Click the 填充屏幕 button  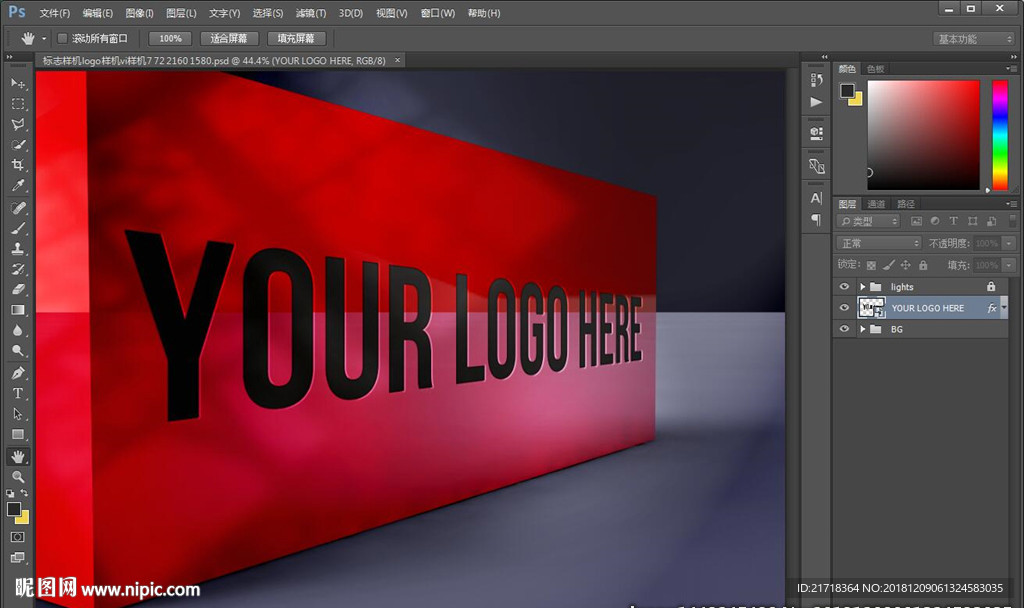point(296,39)
